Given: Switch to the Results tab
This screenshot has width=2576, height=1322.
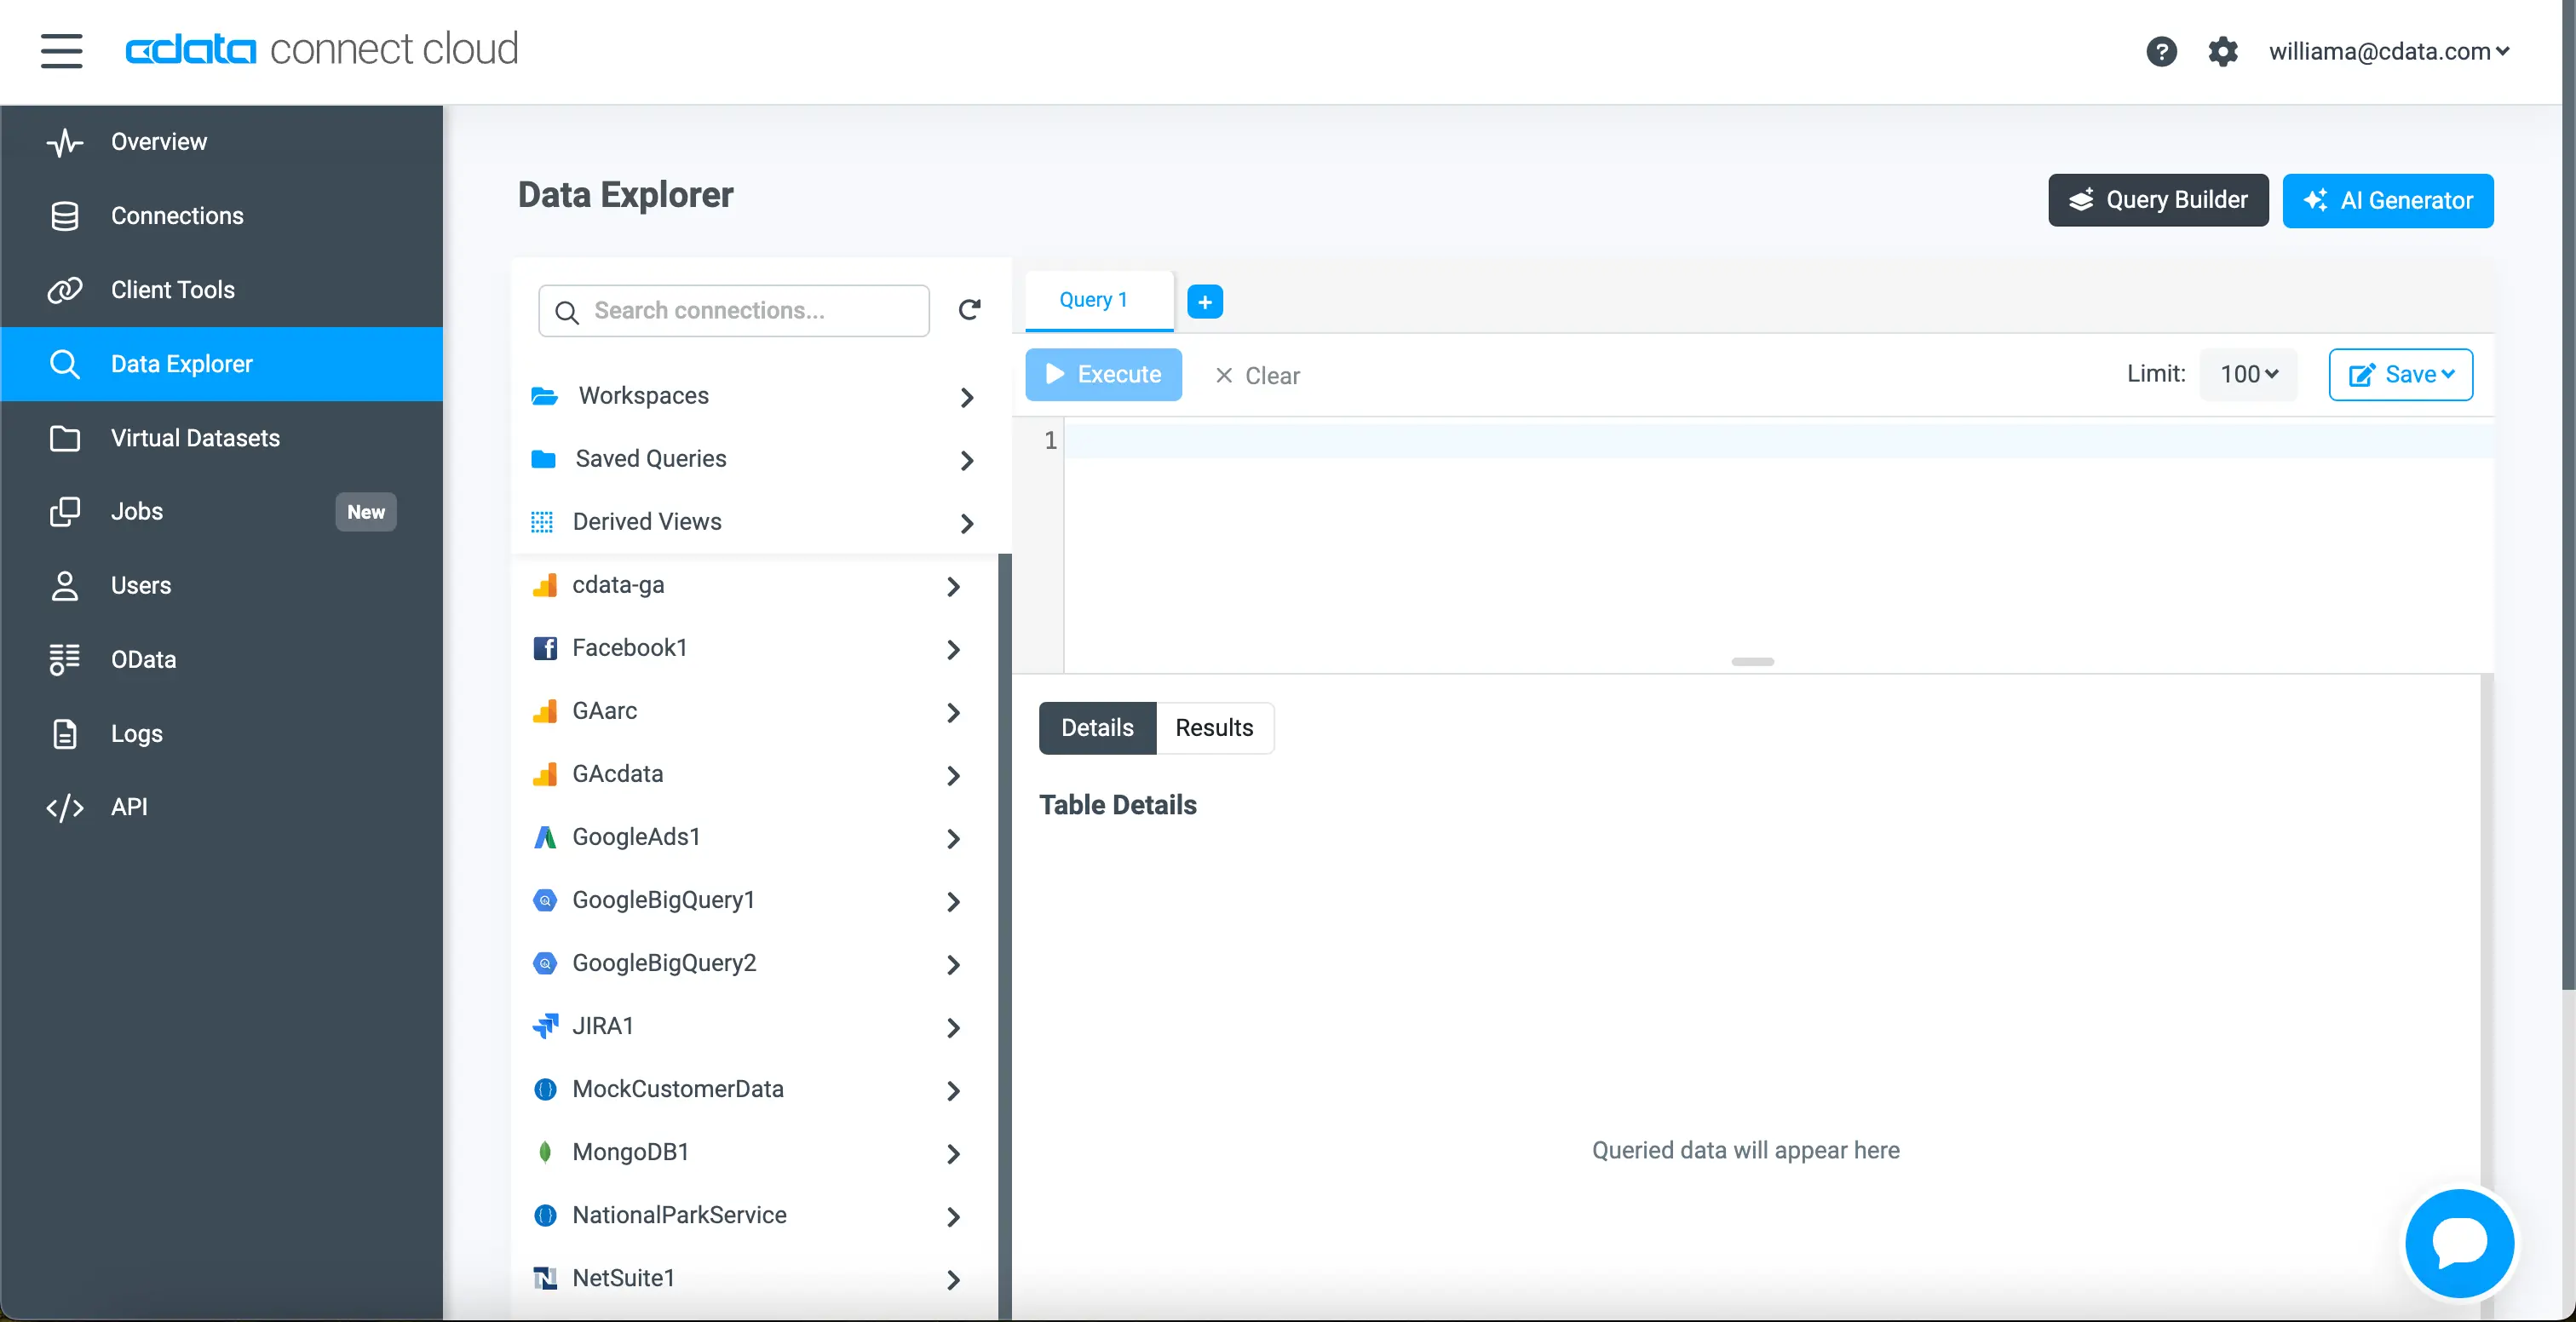Looking at the screenshot, I should point(1214,727).
